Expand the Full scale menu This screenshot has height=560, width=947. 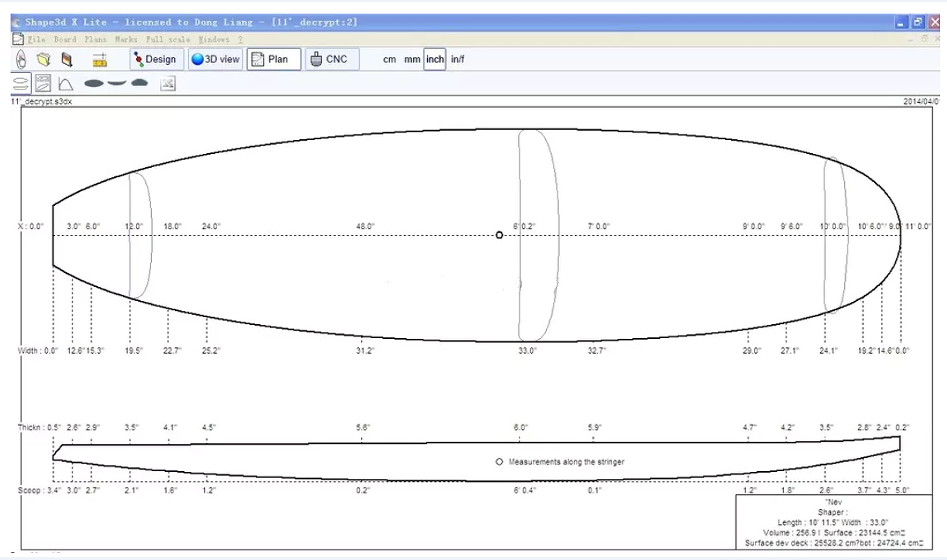169,39
